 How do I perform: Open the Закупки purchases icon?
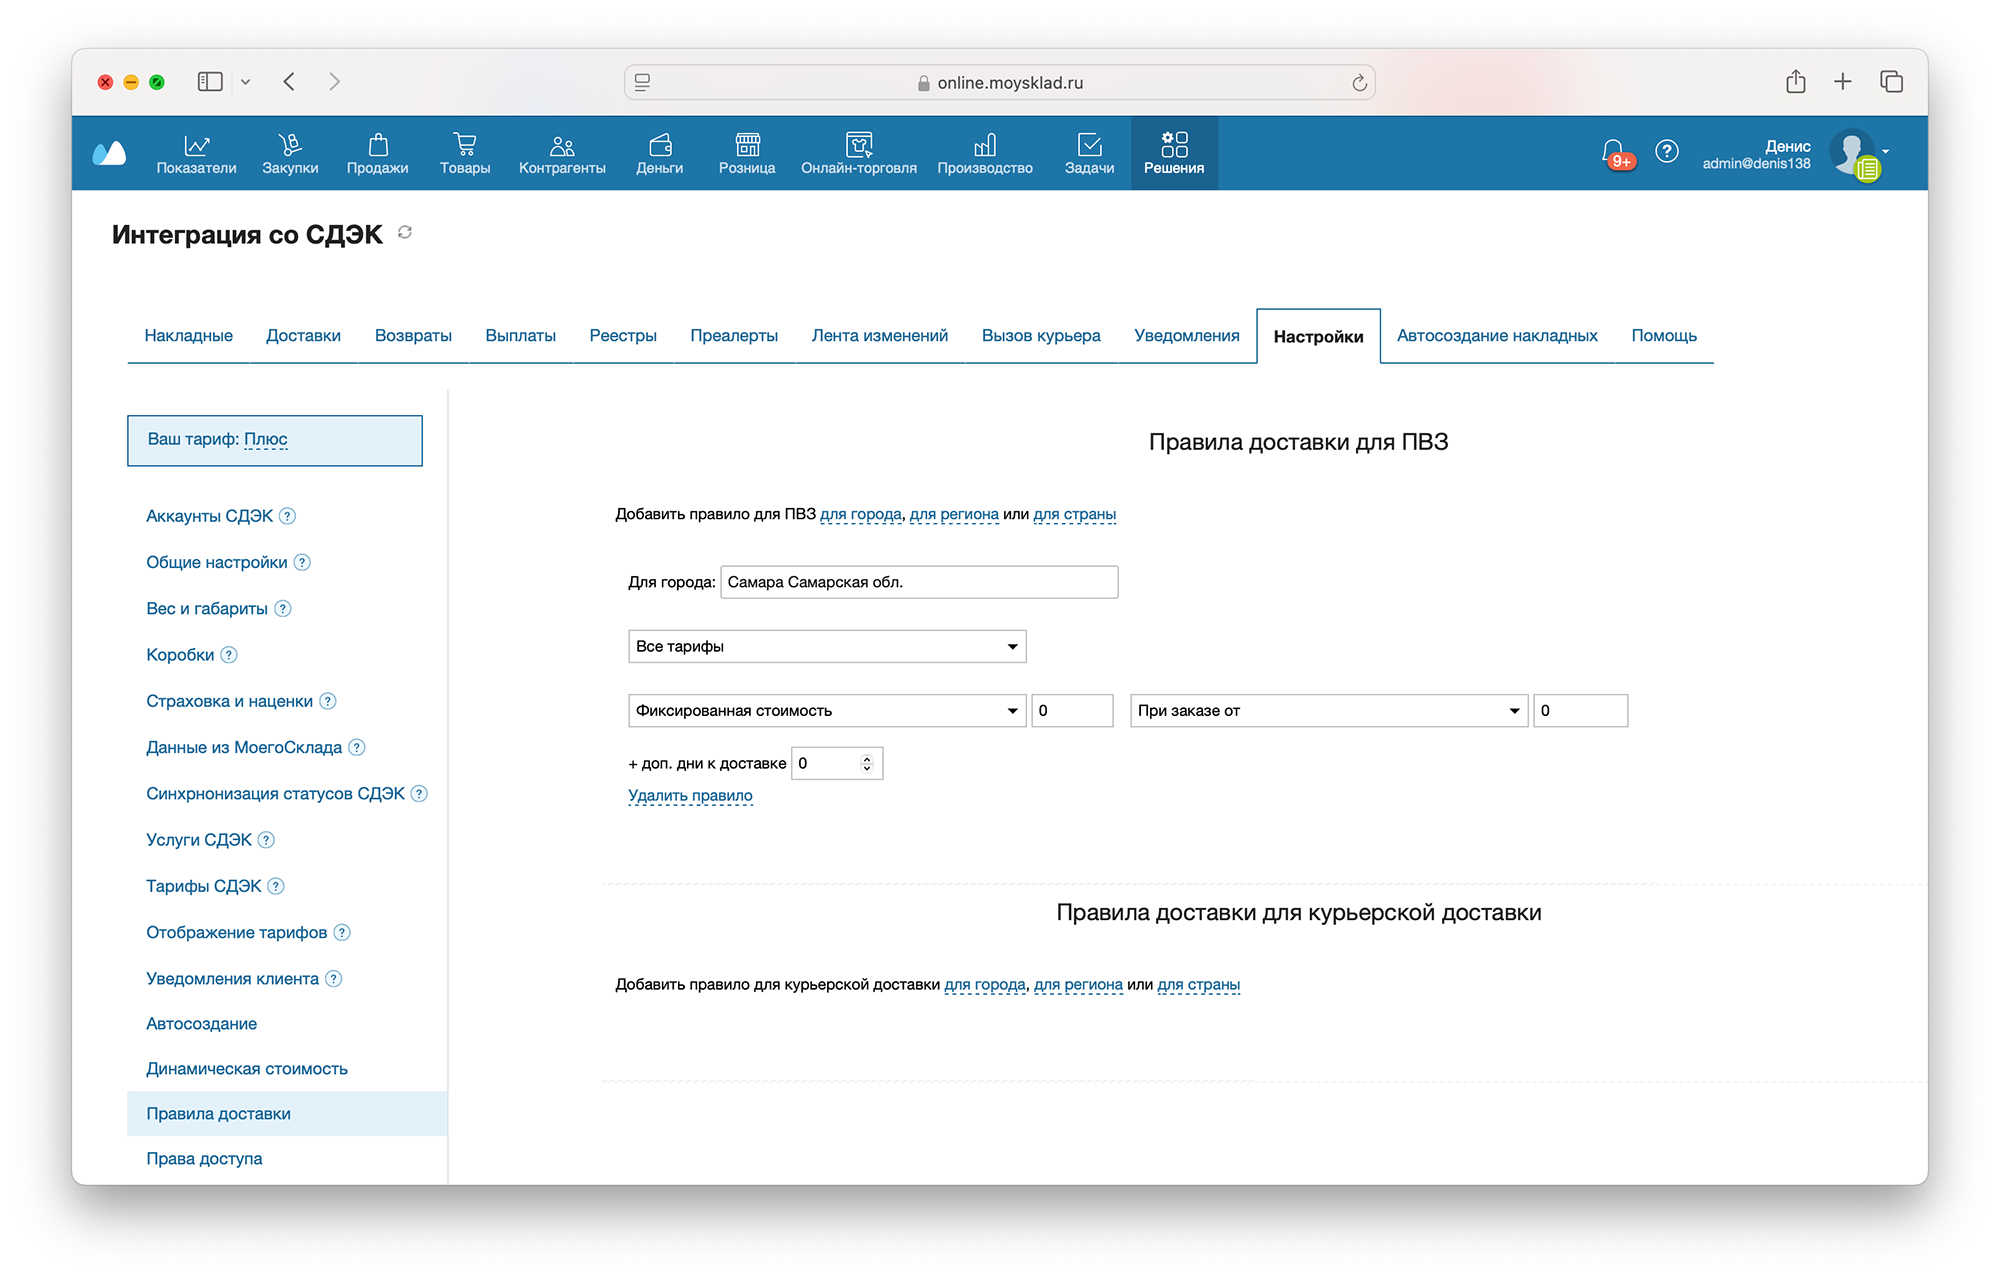click(x=290, y=145)
